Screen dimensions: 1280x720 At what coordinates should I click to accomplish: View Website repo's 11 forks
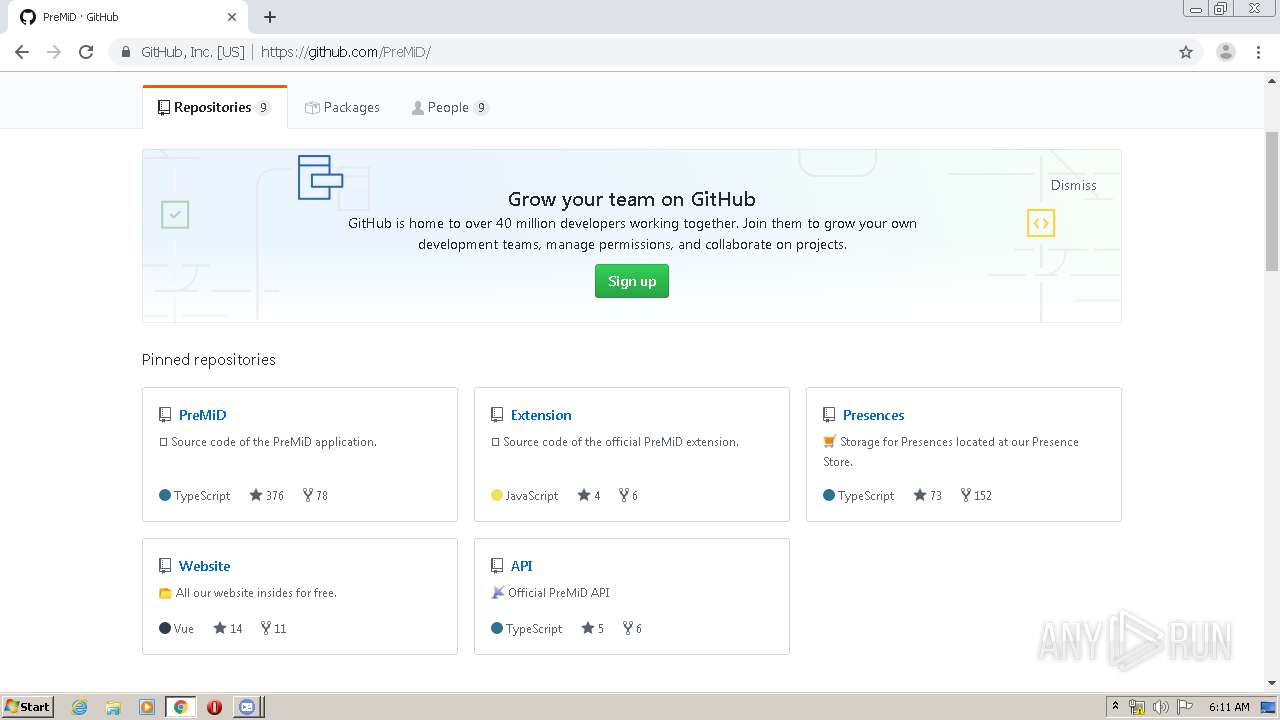click(273, 628)
